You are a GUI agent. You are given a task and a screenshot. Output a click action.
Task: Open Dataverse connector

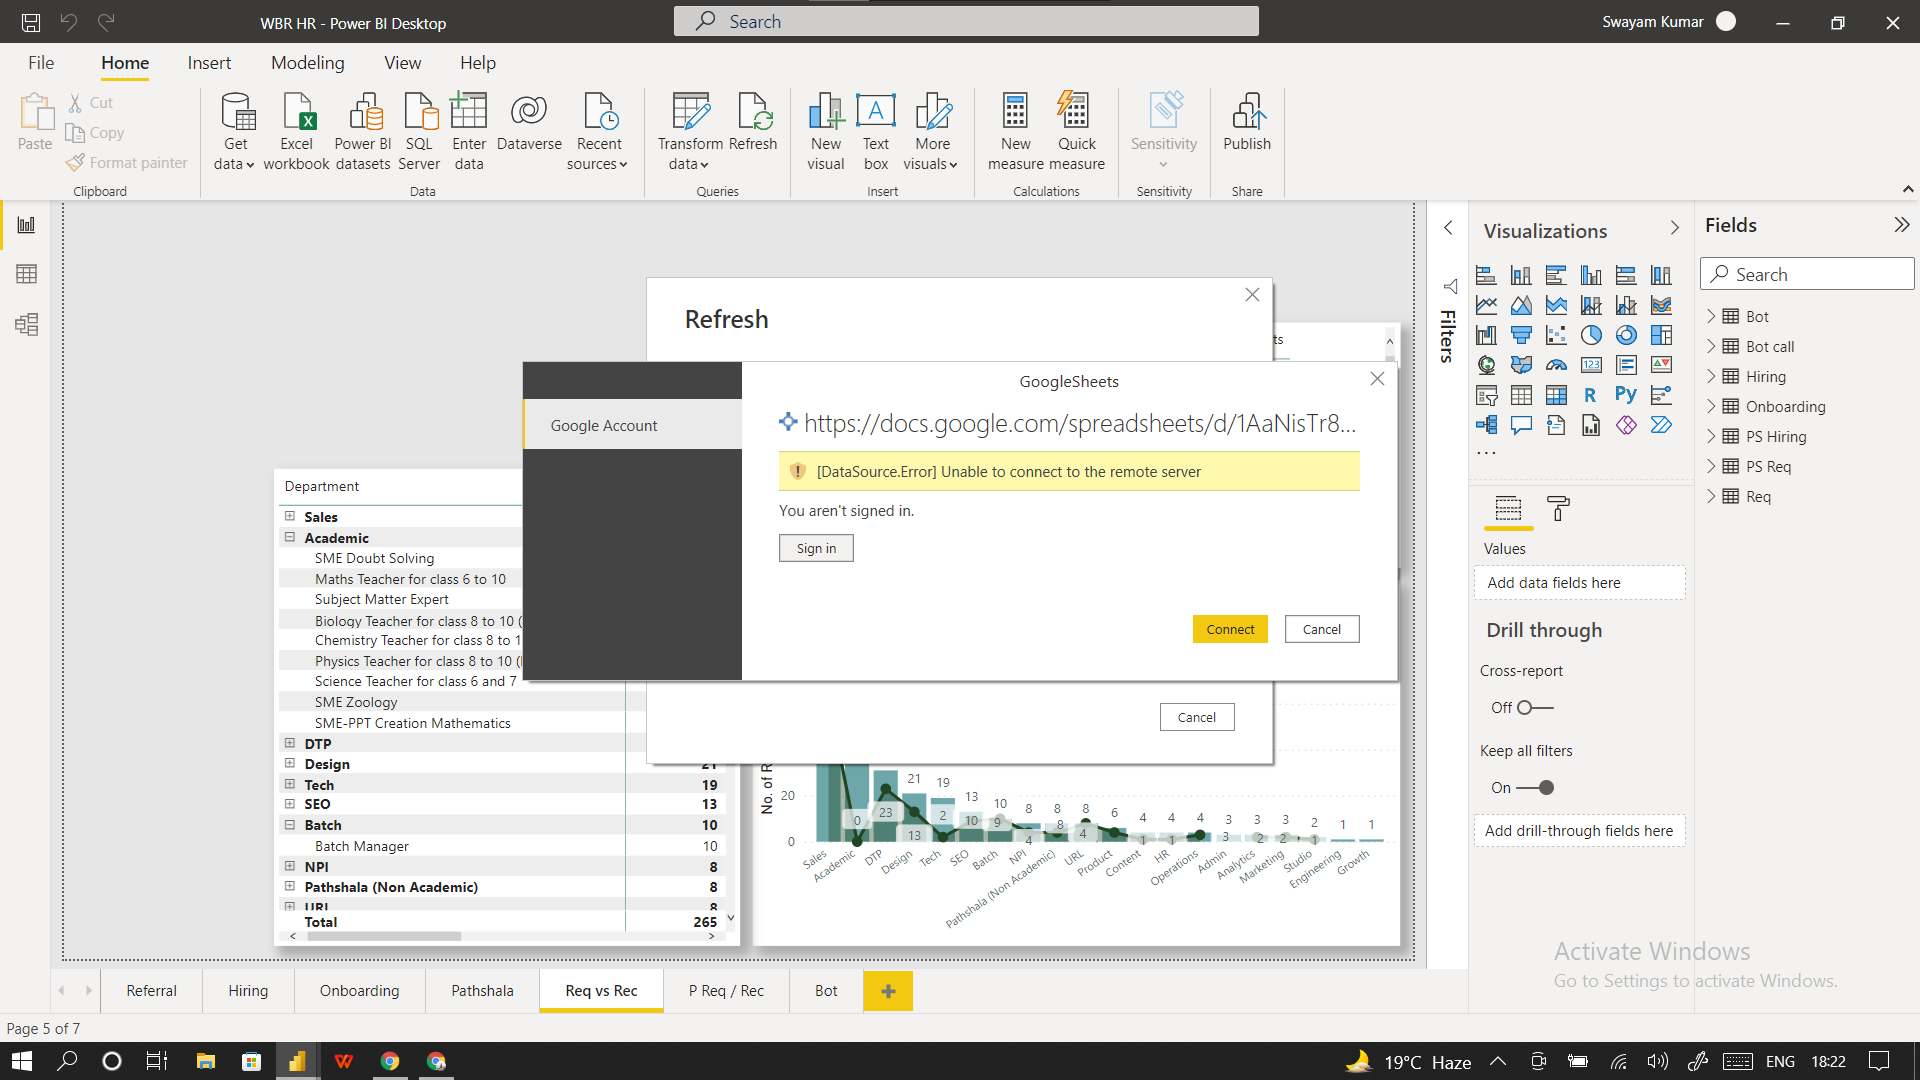pos(529,123)
